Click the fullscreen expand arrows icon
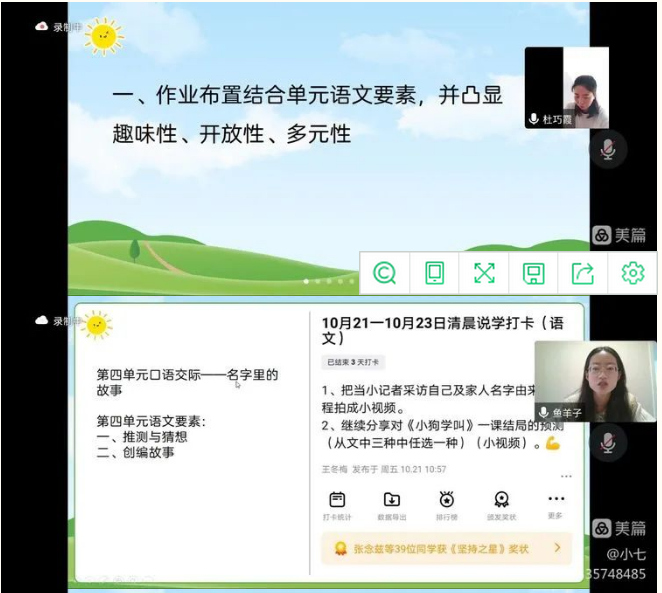The height and width of the screenshot is (593, 662). click(x=484, y=273)
